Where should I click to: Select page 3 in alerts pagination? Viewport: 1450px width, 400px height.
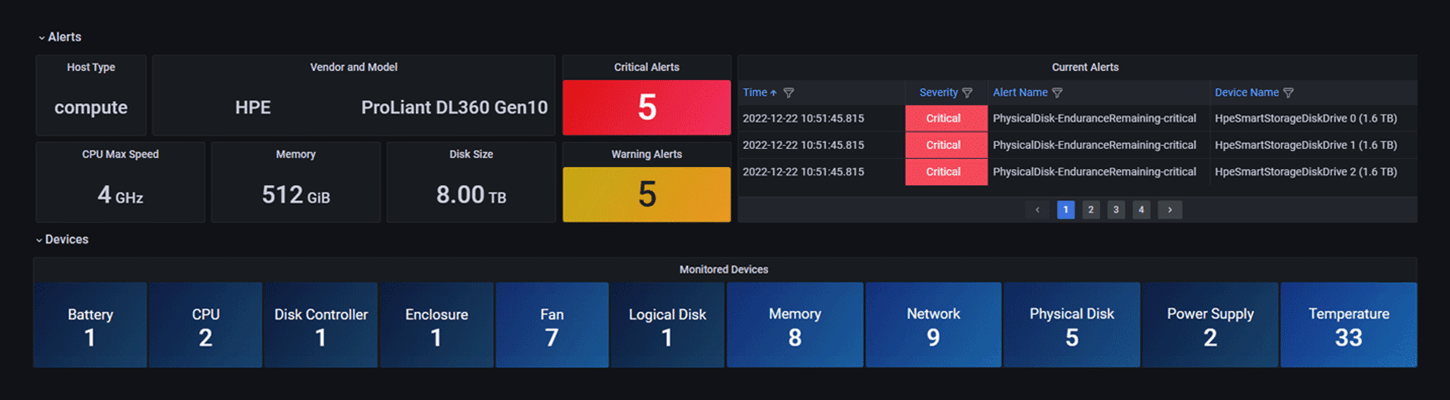1116,210
